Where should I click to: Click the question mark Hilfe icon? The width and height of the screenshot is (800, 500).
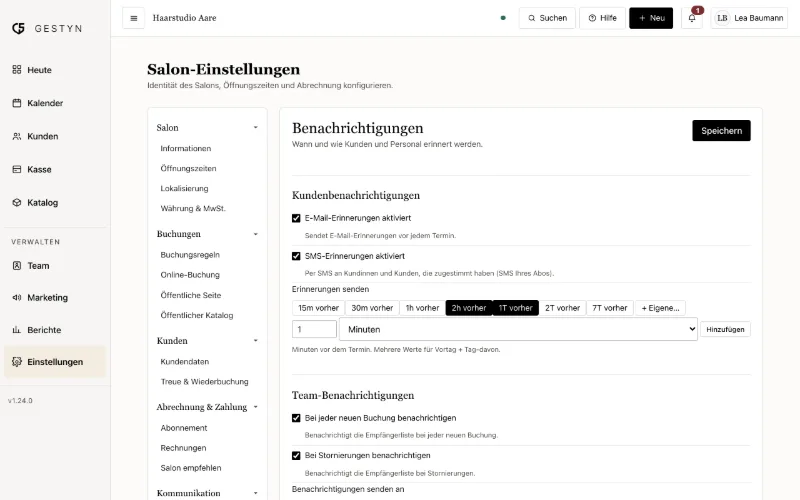[592, 18]
